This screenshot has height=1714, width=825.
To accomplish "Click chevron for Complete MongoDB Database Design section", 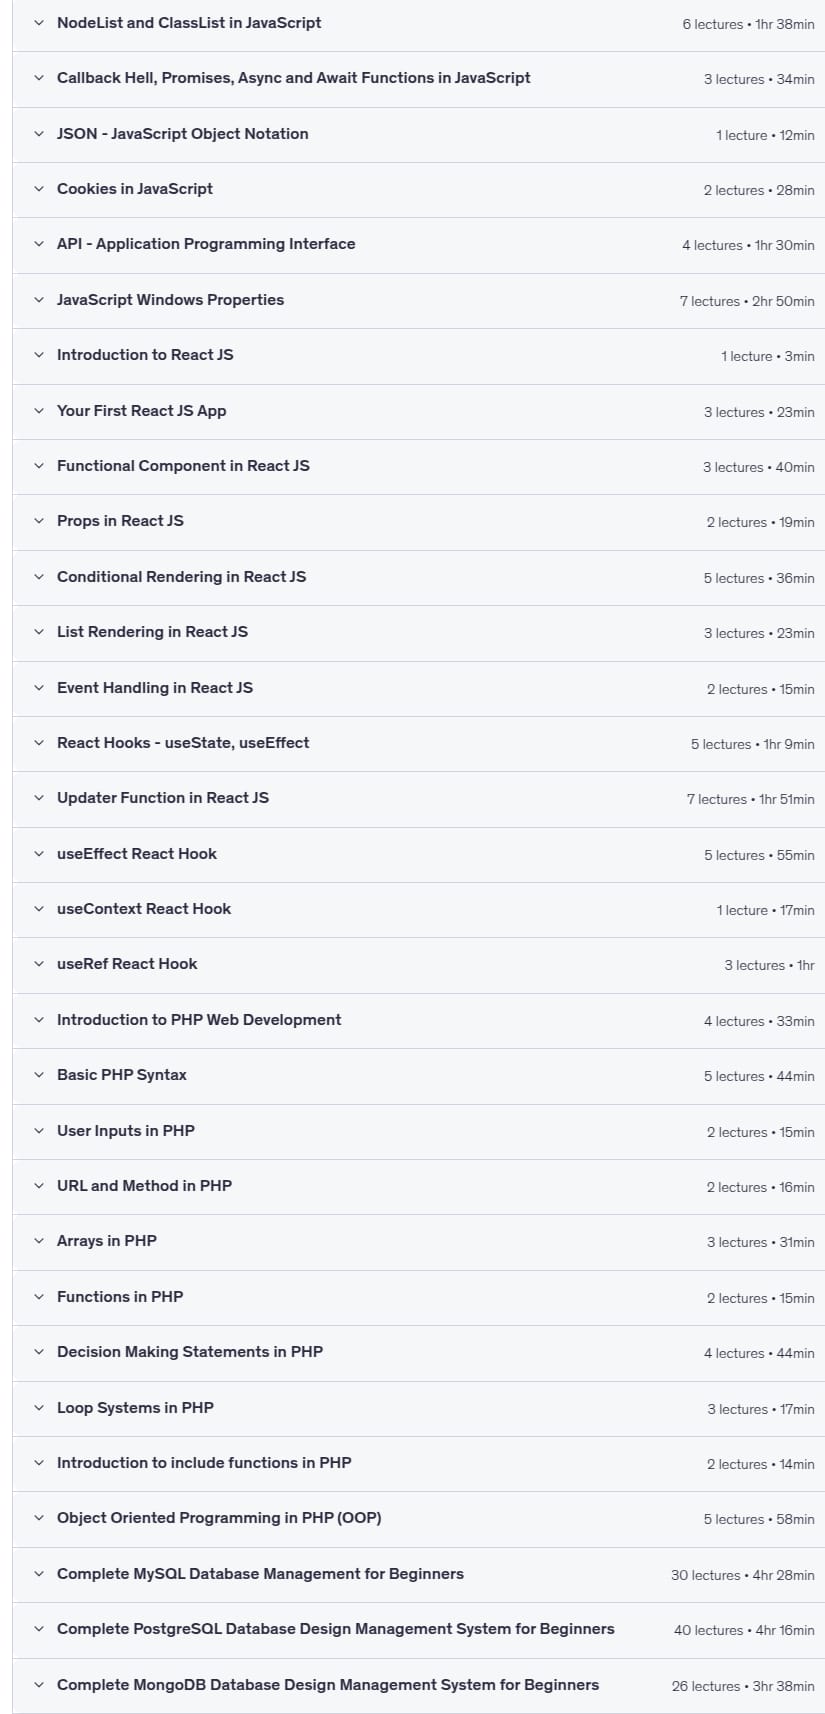I will [39, 1685].
